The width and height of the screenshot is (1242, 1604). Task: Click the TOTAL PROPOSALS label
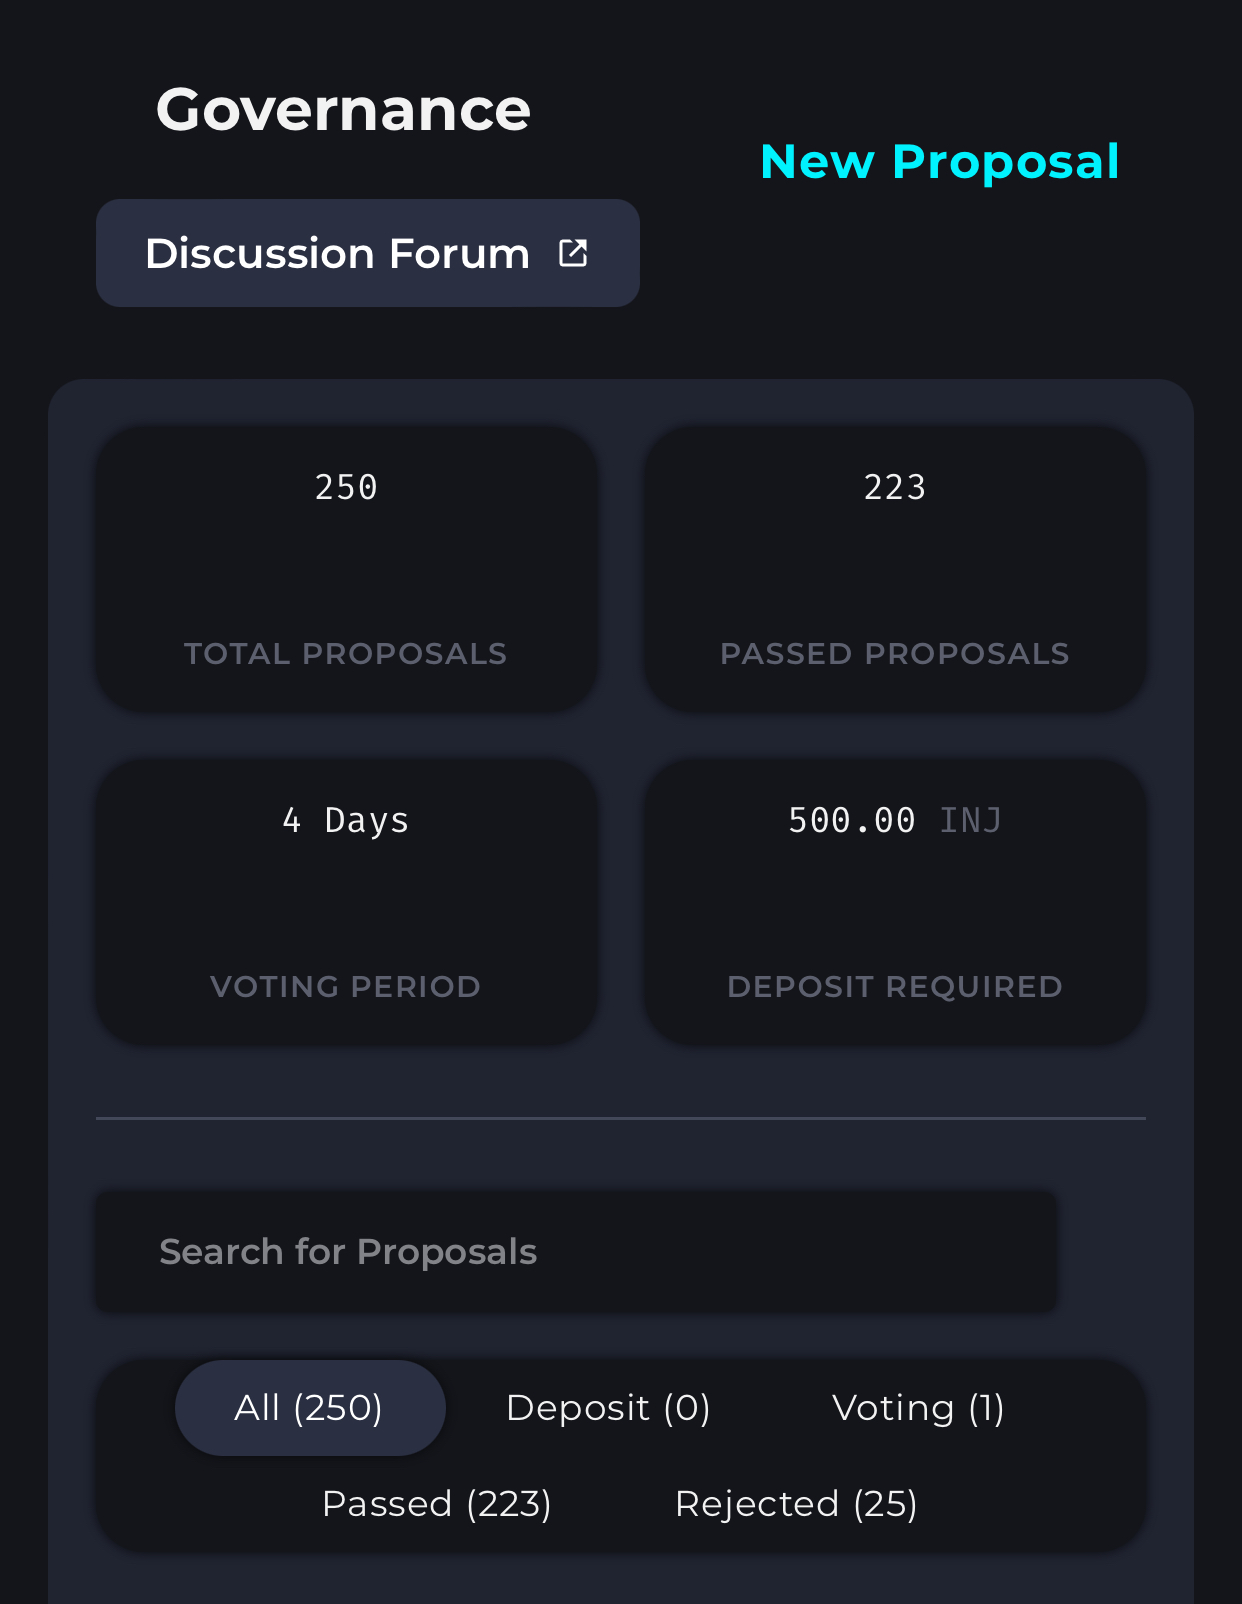click(x=346, y=654)
